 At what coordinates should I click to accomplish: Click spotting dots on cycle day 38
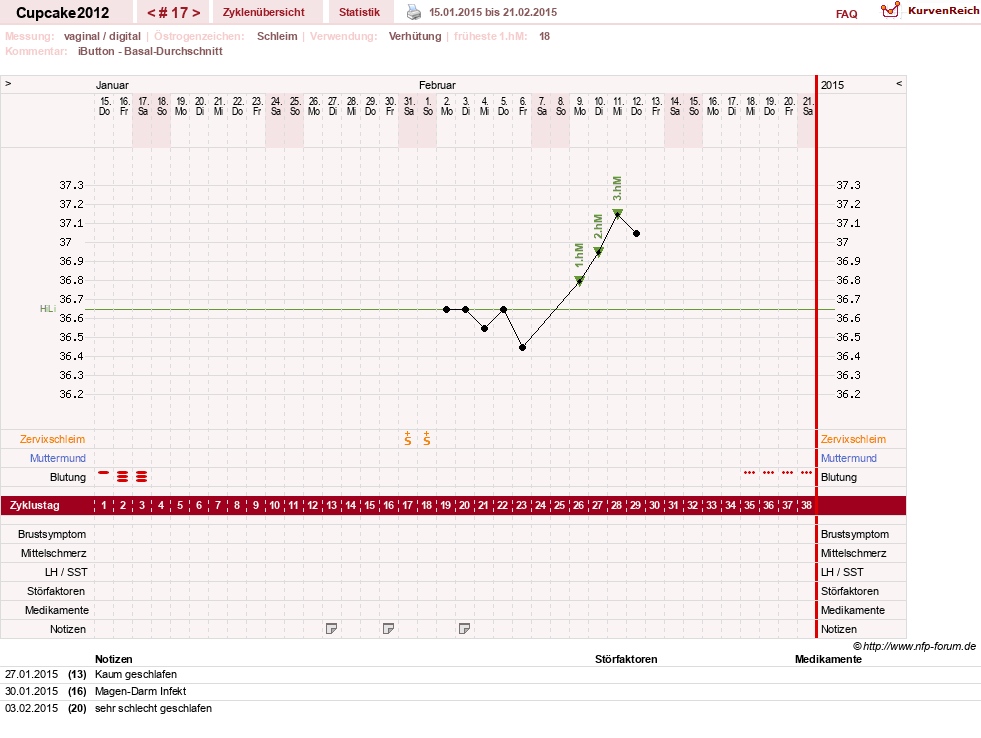click(x=806, y=473)
